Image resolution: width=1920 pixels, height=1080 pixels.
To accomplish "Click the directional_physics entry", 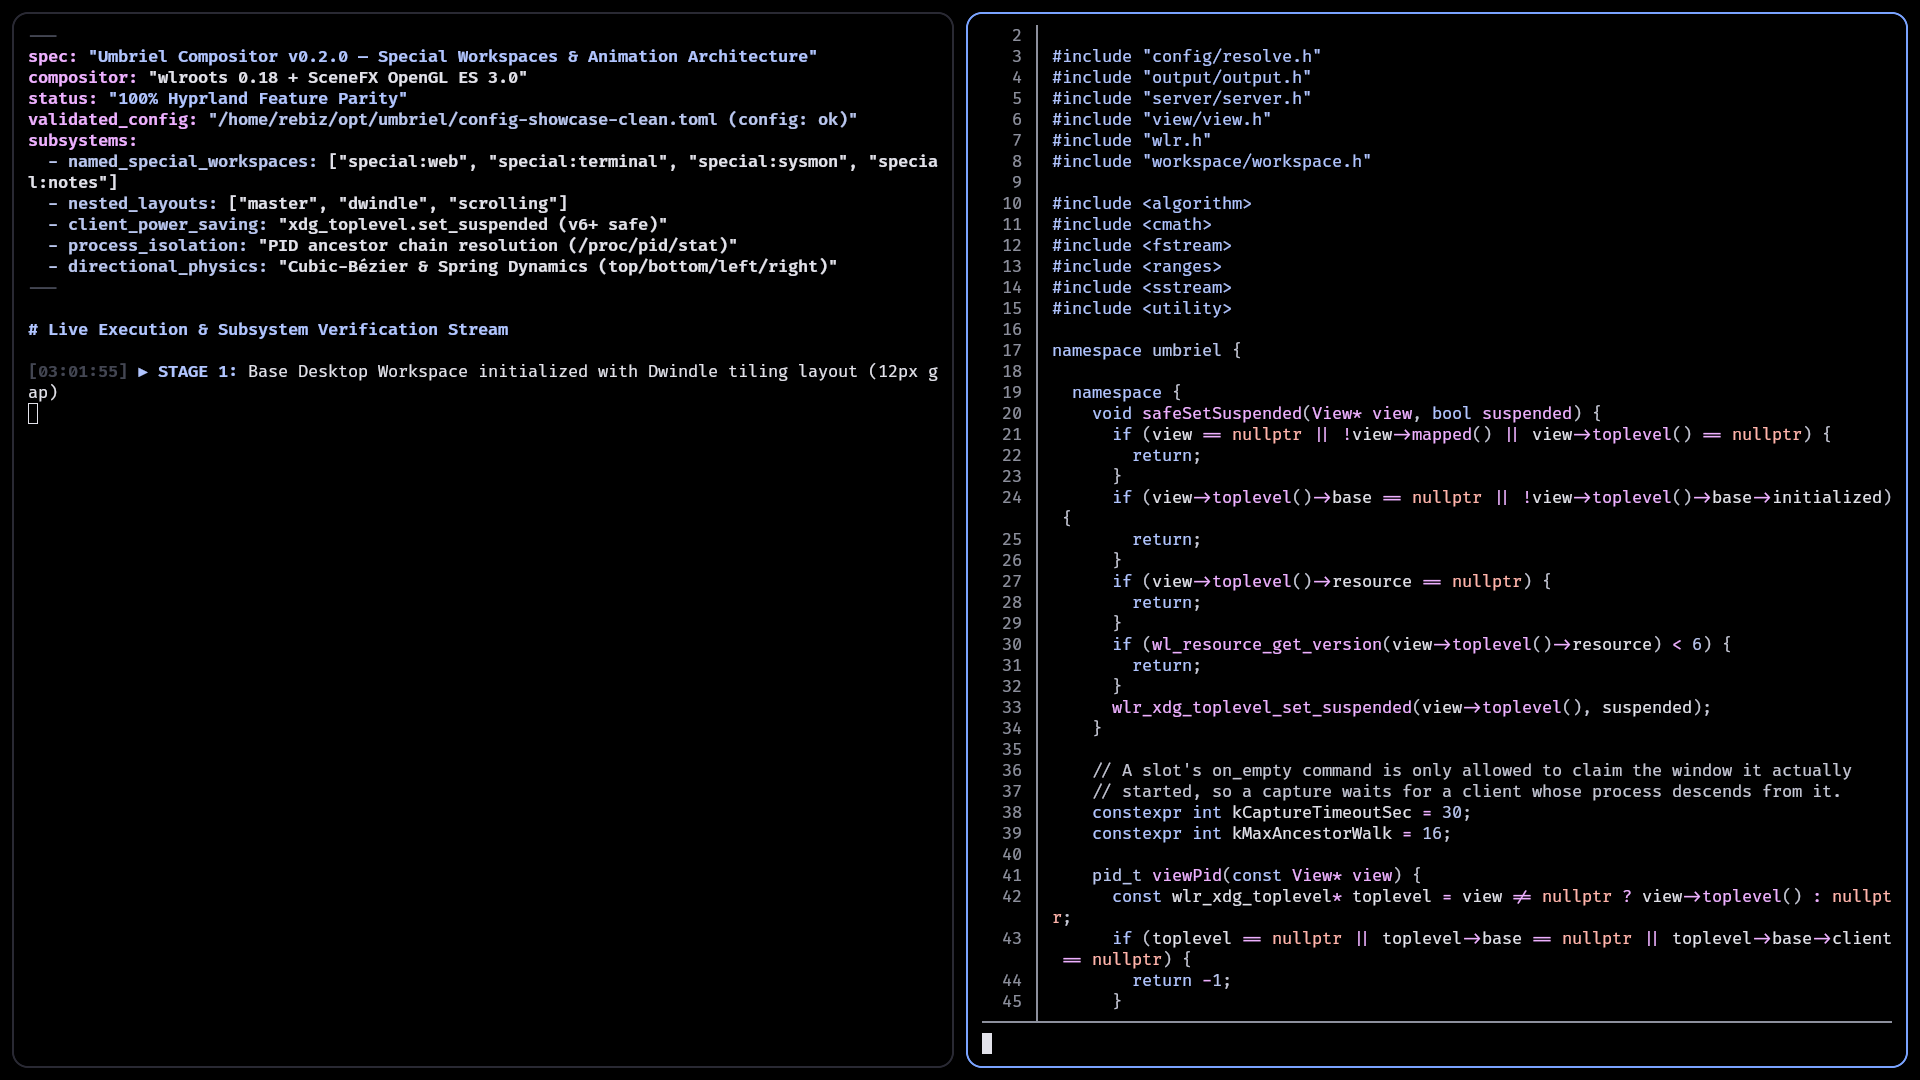I will (442, 267).
